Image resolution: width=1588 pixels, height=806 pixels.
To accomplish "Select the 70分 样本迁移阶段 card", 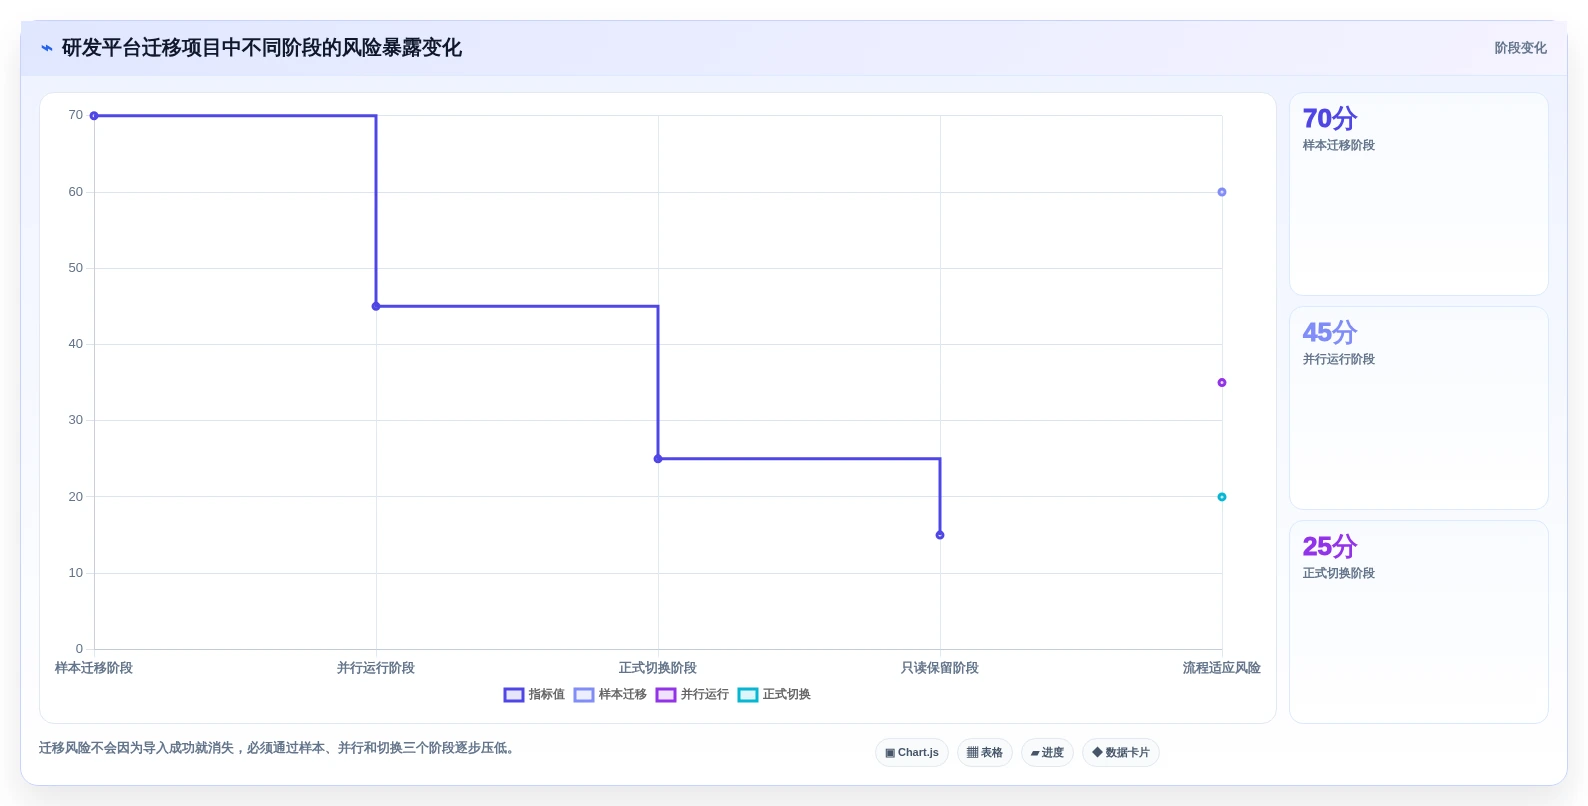I will (x=1418, y=194).
